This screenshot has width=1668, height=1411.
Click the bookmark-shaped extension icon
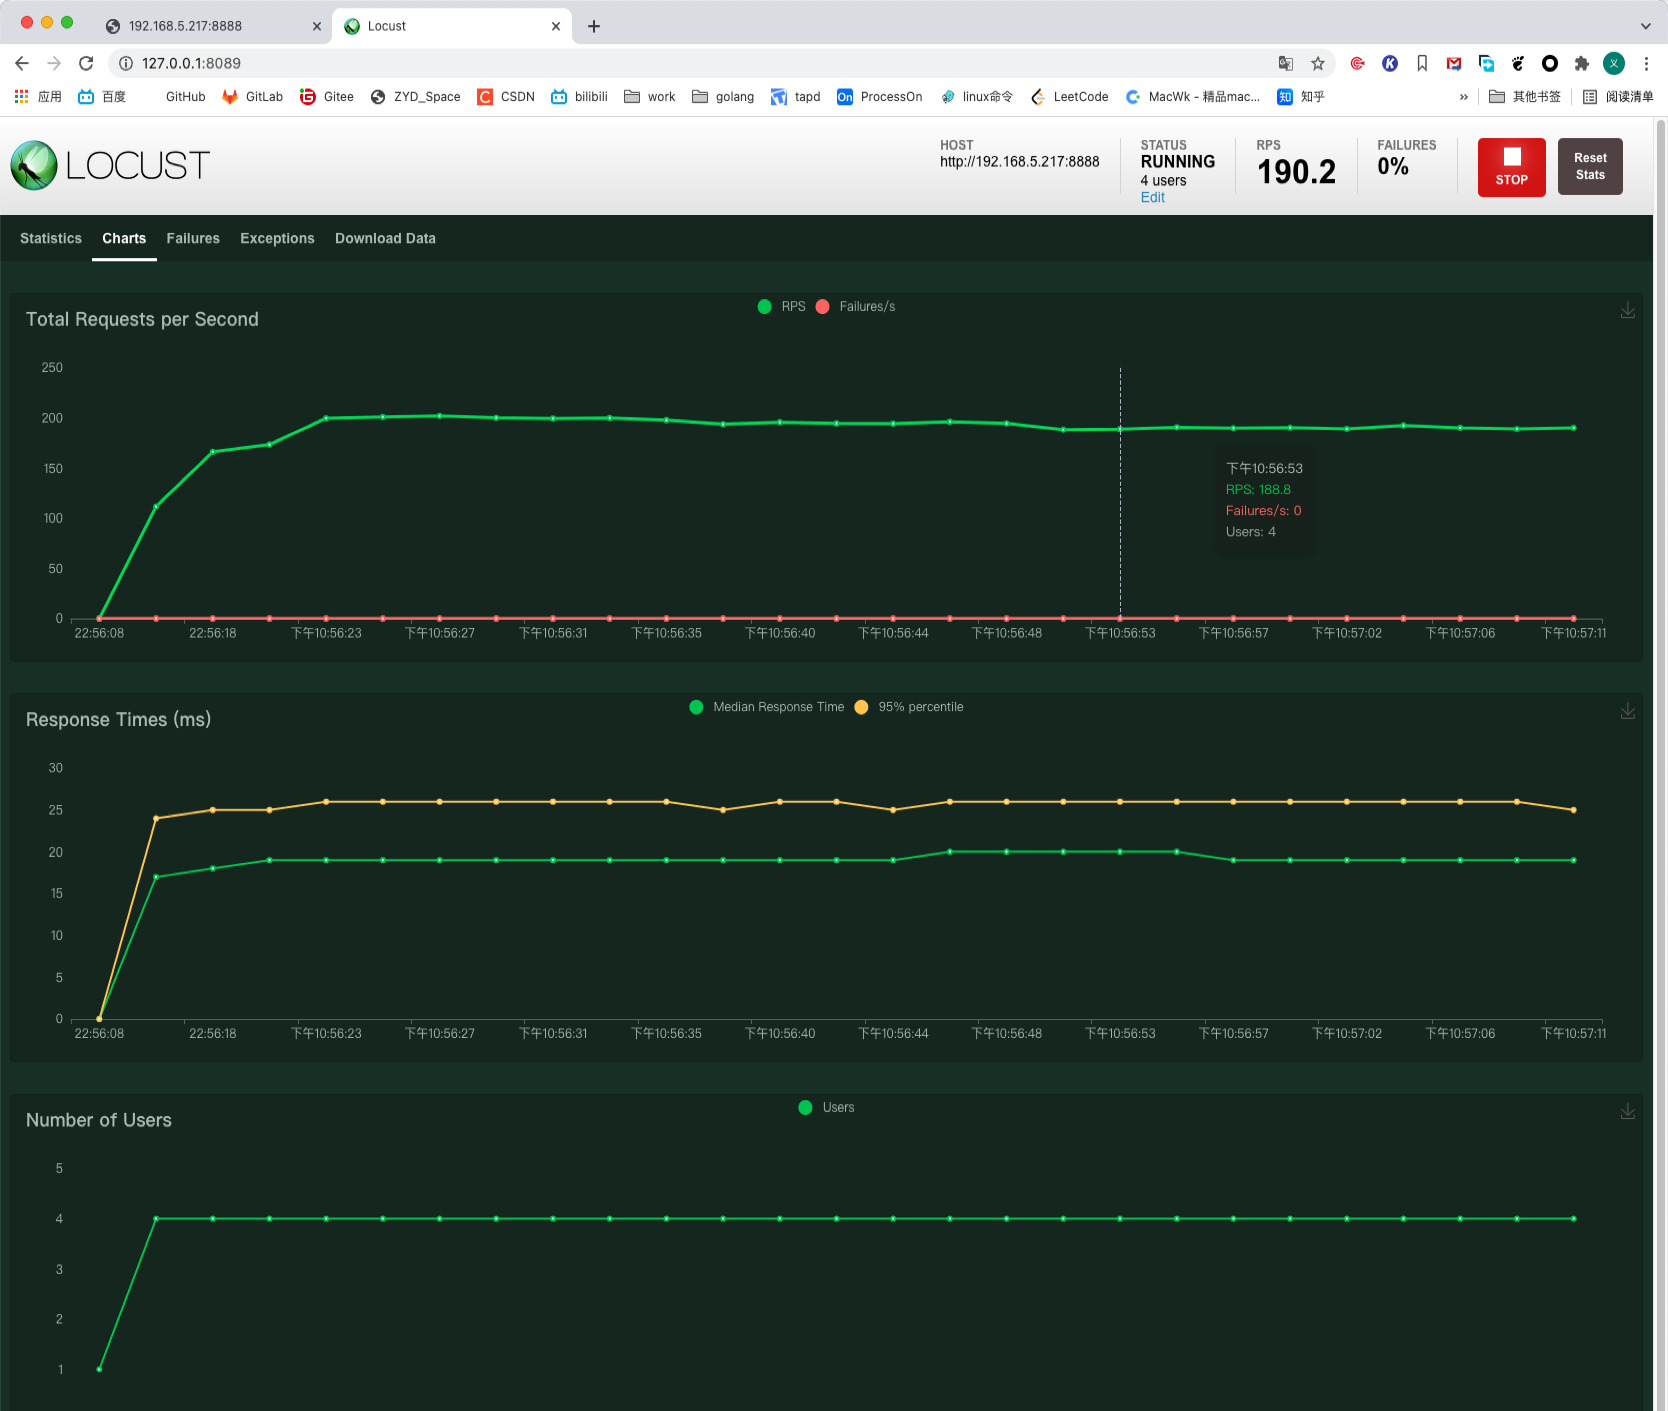pos(1422,63)
